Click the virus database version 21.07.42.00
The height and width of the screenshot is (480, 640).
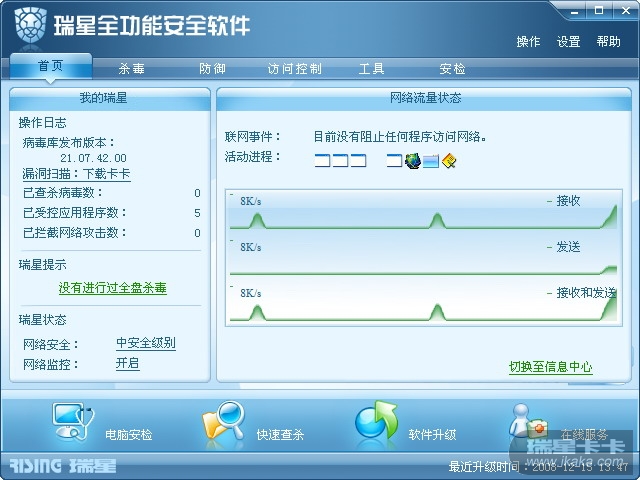click(93, 158)
